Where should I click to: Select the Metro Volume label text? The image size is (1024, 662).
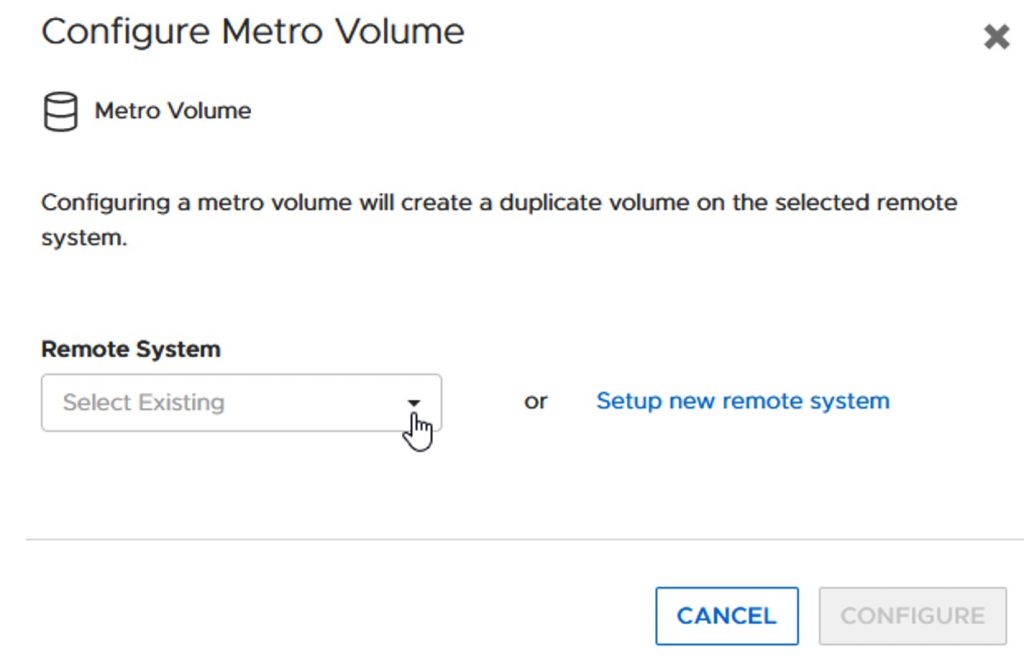173,110
